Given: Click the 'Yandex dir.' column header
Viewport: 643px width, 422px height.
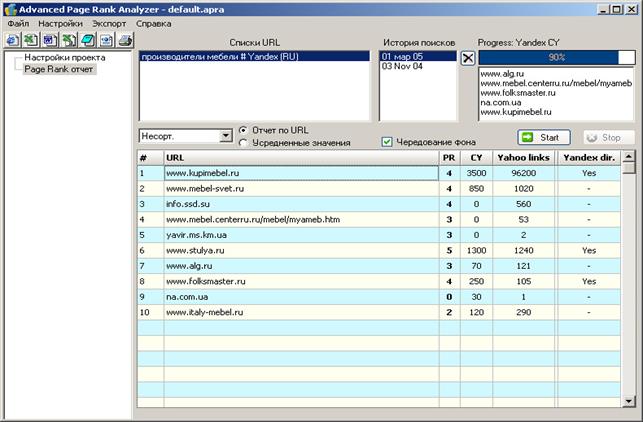Looking at the screenshot, I should click(x=589, y=158).
